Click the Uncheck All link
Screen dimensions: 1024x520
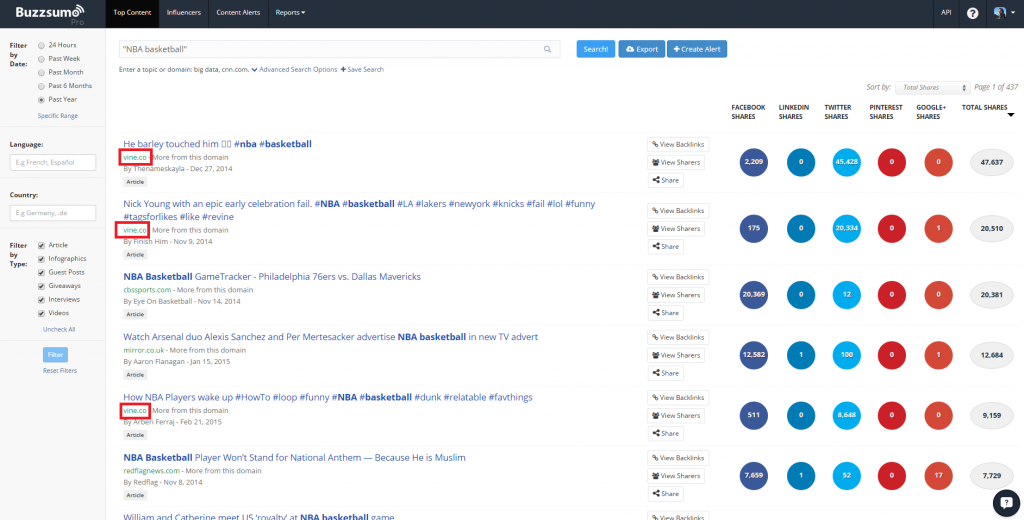59,329
